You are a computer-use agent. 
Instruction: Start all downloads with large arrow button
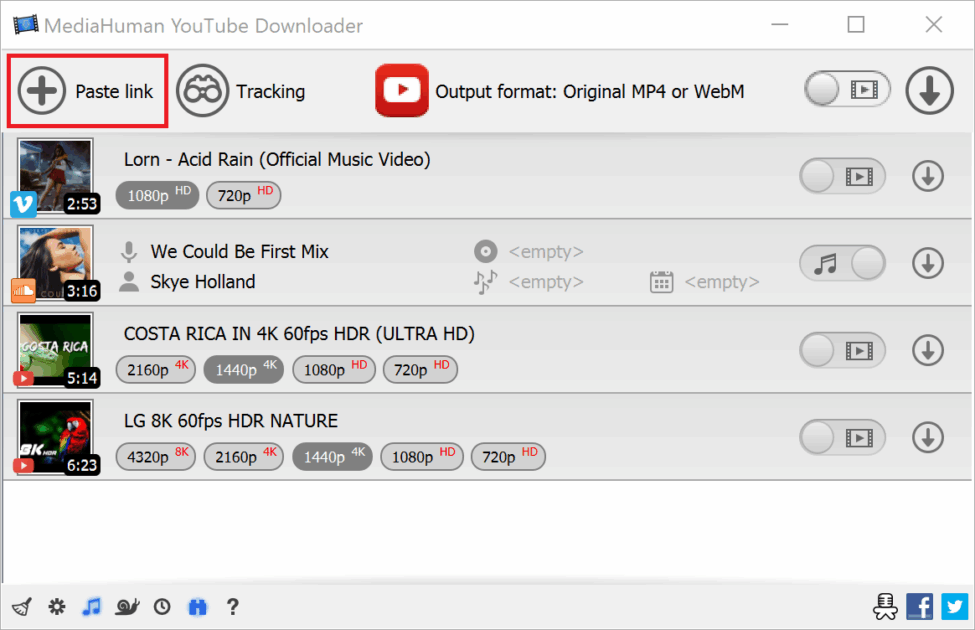929,91
